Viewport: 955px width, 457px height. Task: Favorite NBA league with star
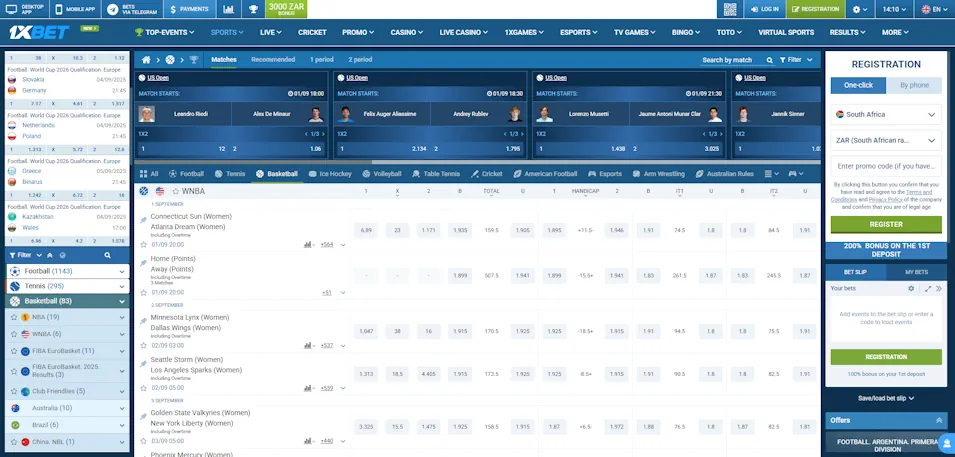tap(14, 317)
